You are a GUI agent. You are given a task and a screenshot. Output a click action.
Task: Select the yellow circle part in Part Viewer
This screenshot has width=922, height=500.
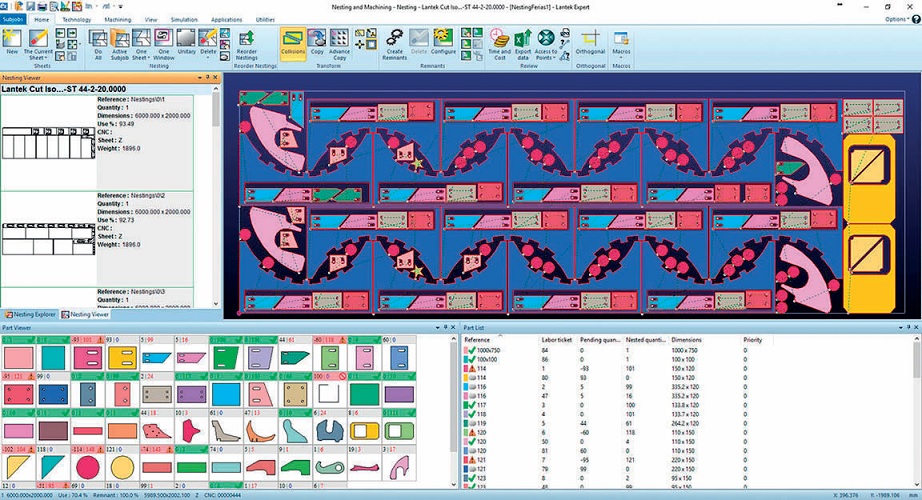[x=122, y=468]
